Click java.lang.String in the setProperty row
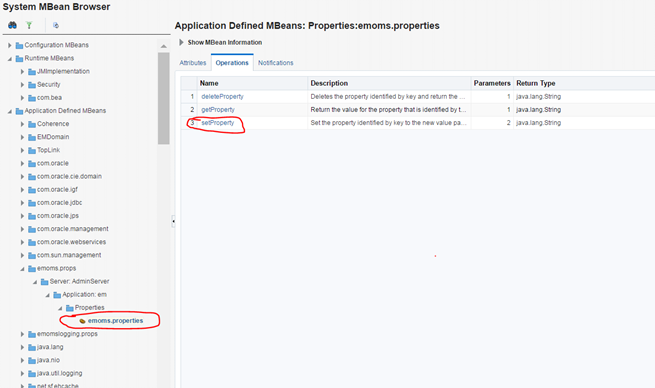655x388 pixels. tap(538, 123)
